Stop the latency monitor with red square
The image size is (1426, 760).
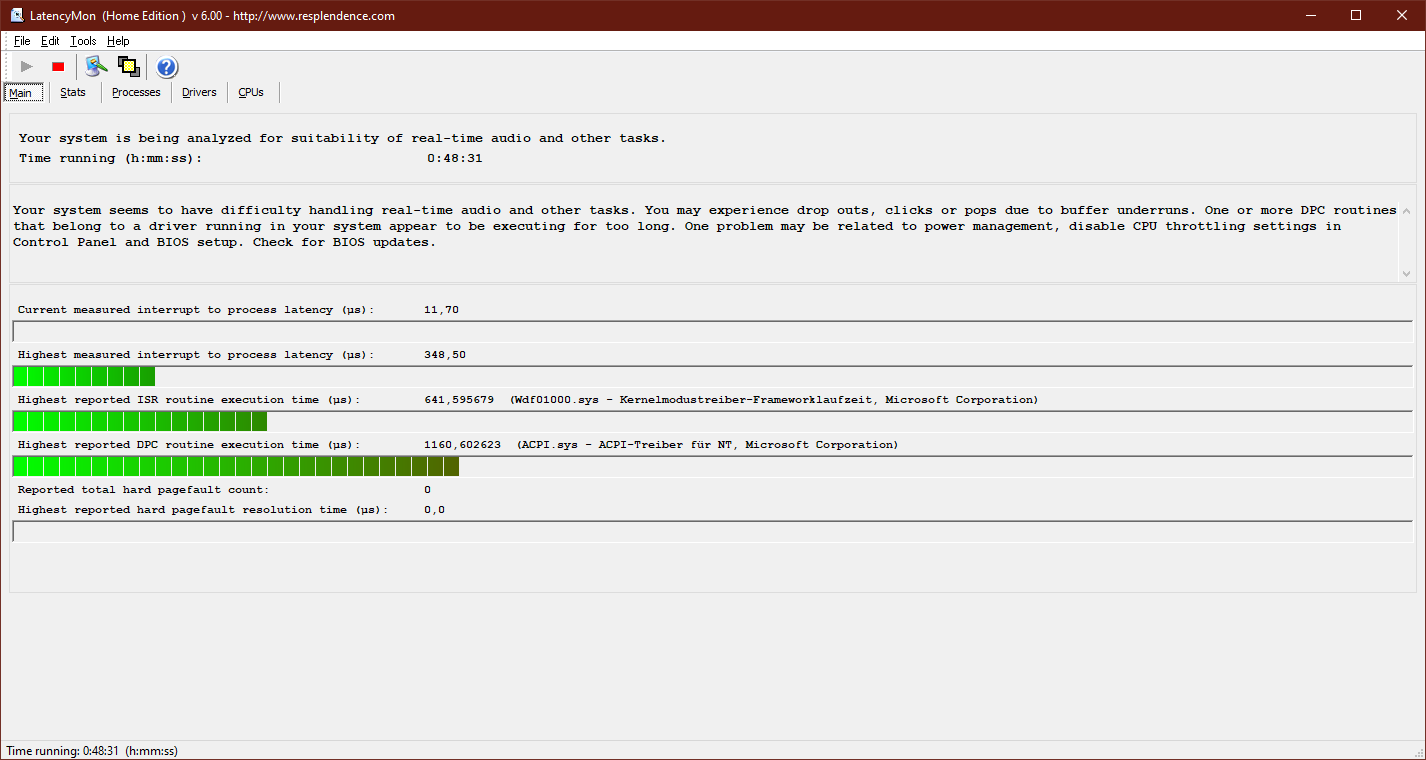coord(58,67)
